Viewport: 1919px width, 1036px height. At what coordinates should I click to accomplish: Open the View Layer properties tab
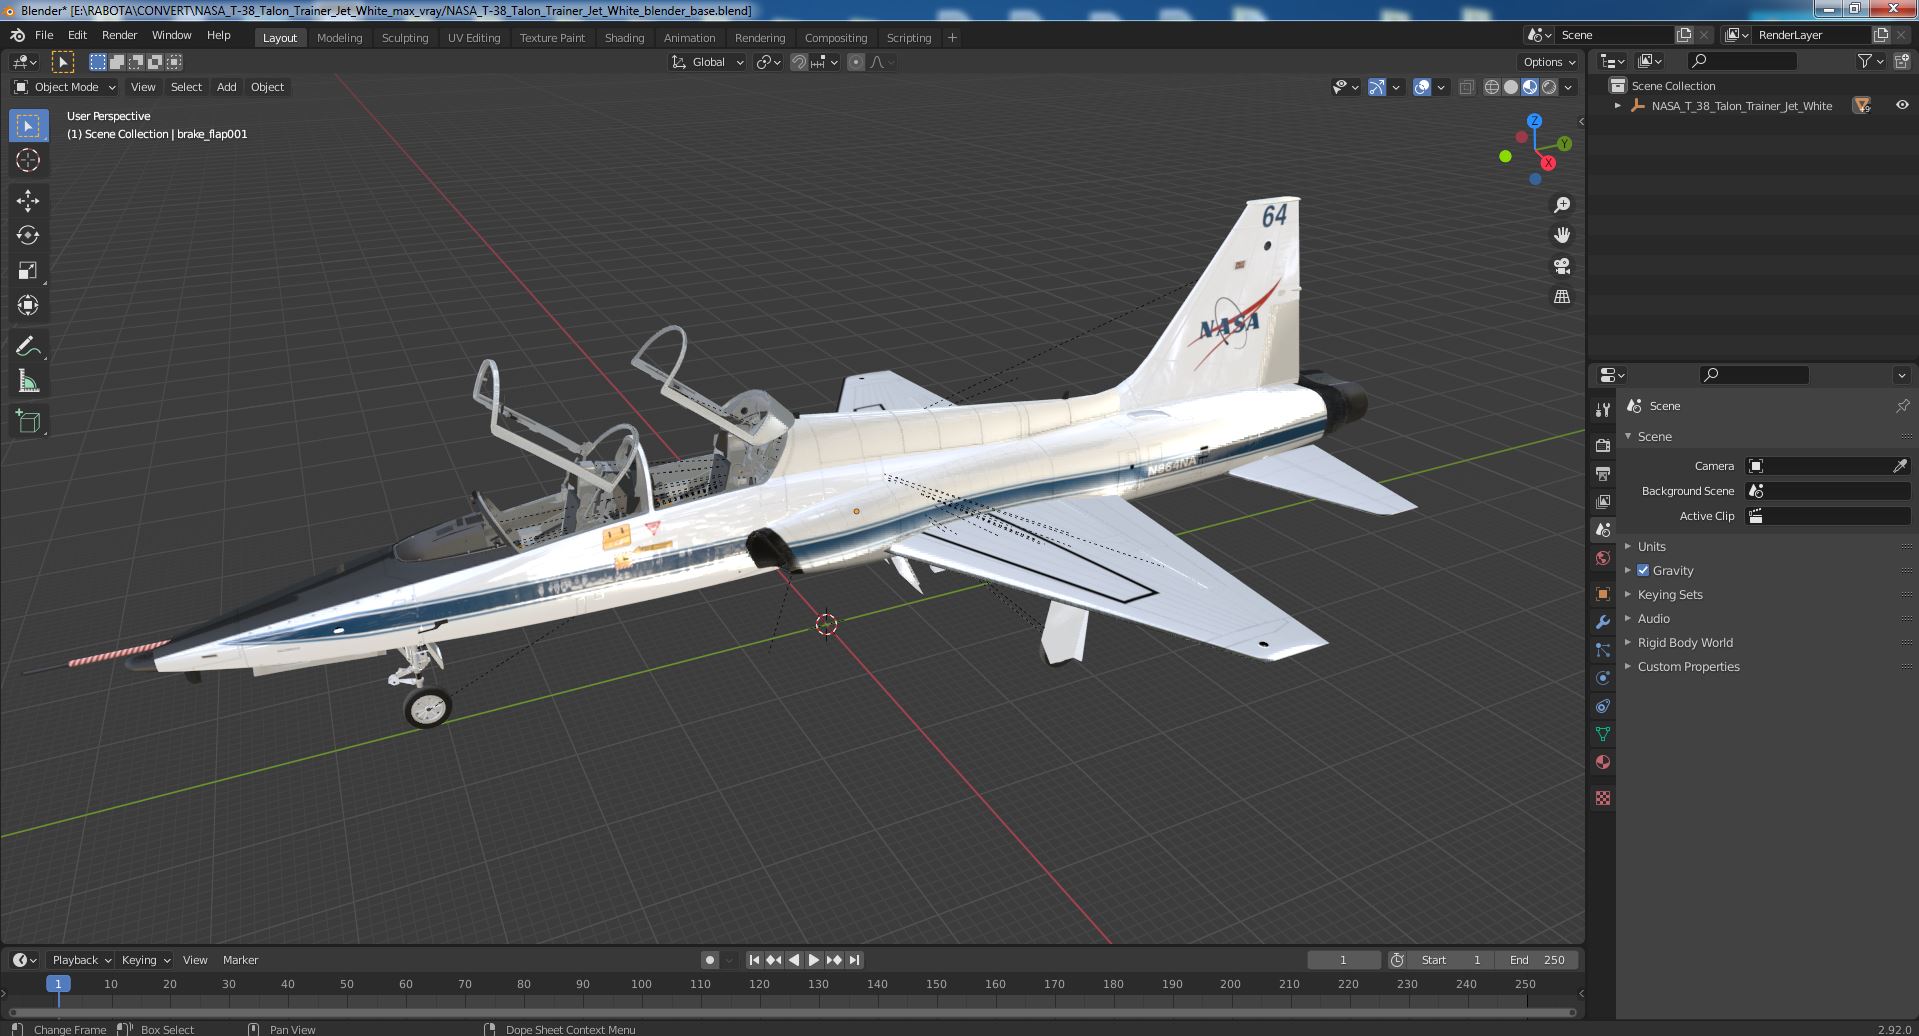coord(1603,501)
